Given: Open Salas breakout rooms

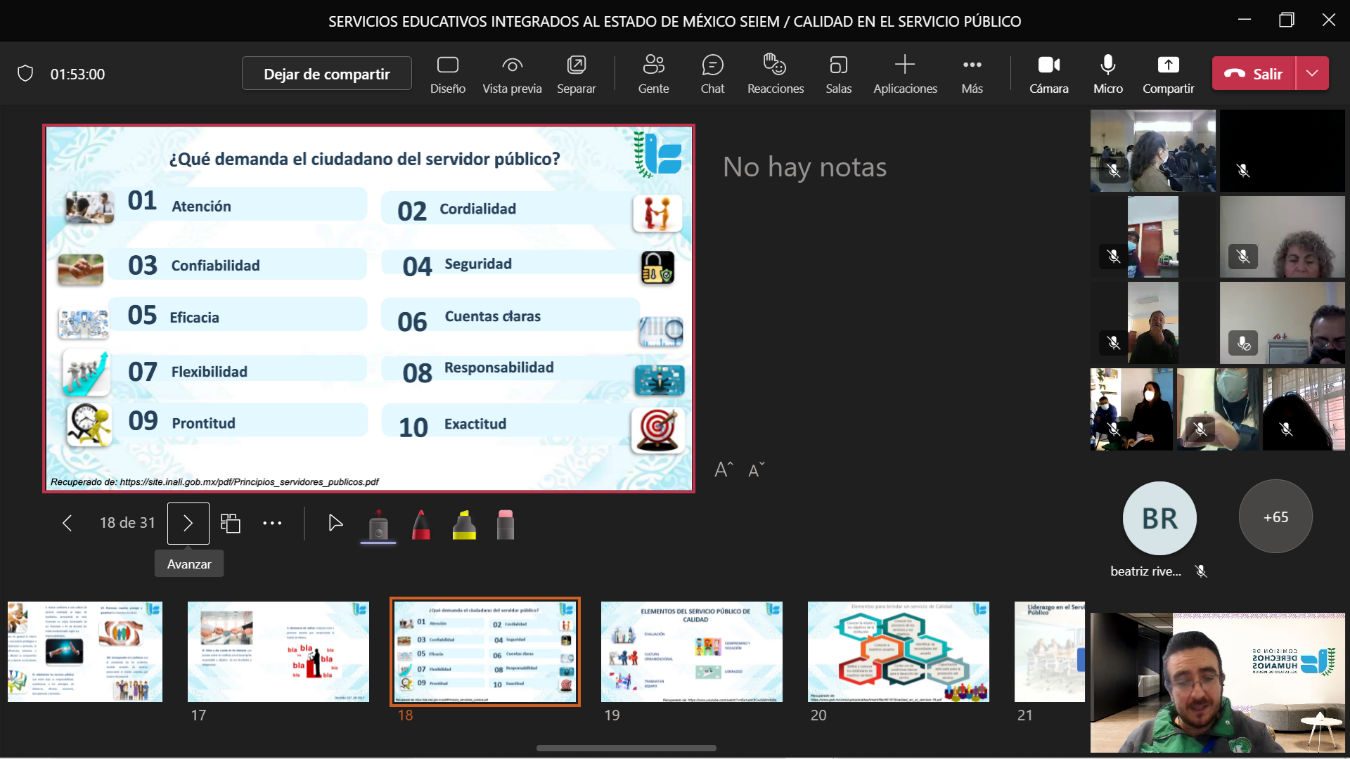Looking at the screenshot, I should click(x=838, y=74).
